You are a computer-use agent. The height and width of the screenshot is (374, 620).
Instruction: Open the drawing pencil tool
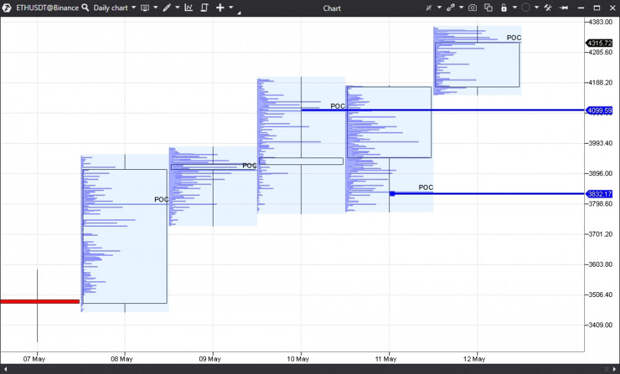pos(167,8)
